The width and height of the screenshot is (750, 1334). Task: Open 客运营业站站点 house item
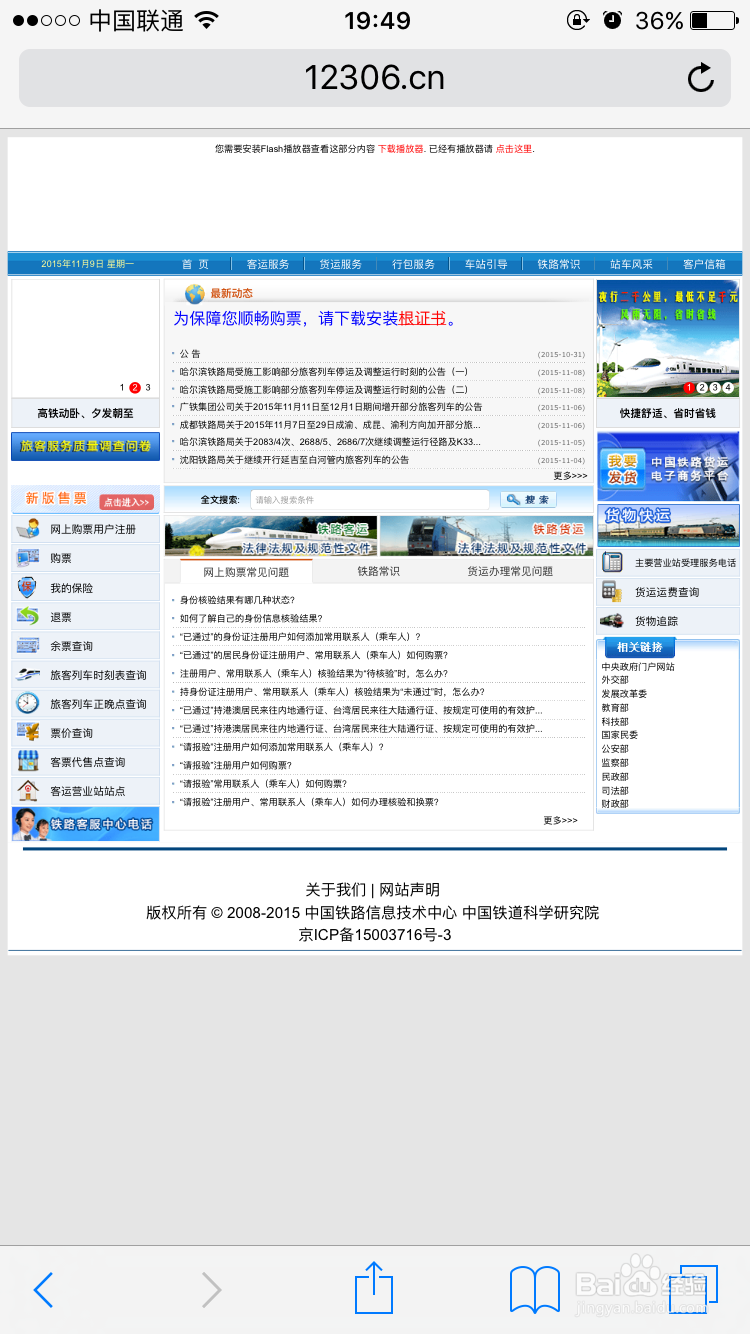[x=86, y=791]
